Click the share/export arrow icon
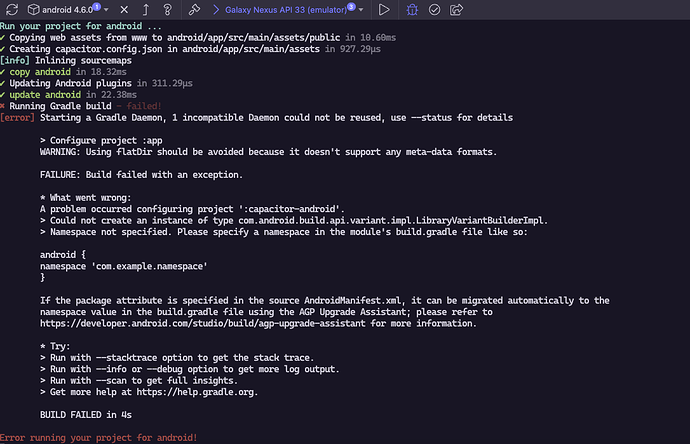 [x=456, y=10]
